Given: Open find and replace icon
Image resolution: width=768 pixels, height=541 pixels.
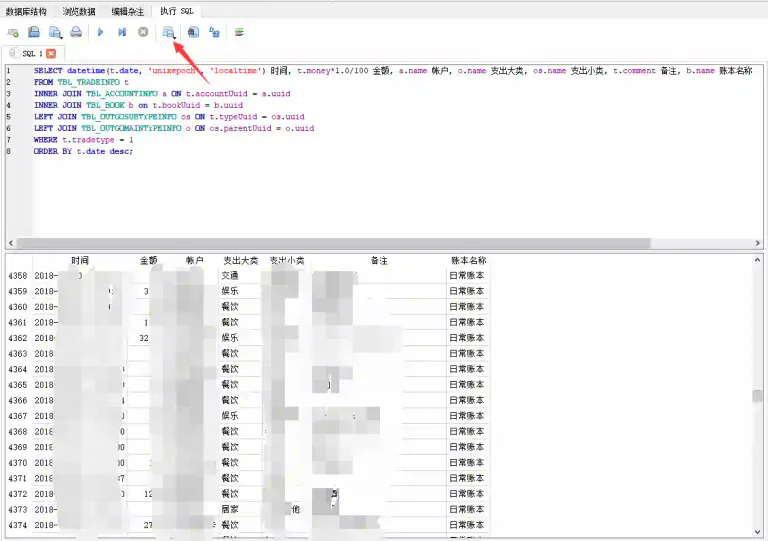Looking at the screenshot, I should [x=214, y=32].
